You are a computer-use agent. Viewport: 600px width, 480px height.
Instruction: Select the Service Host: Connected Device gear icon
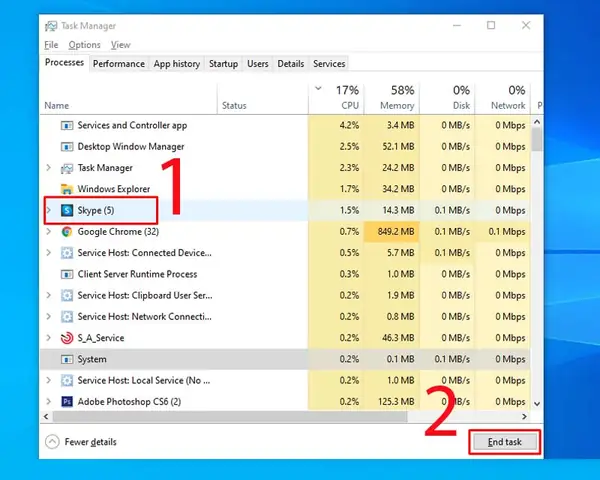(67, 253)
